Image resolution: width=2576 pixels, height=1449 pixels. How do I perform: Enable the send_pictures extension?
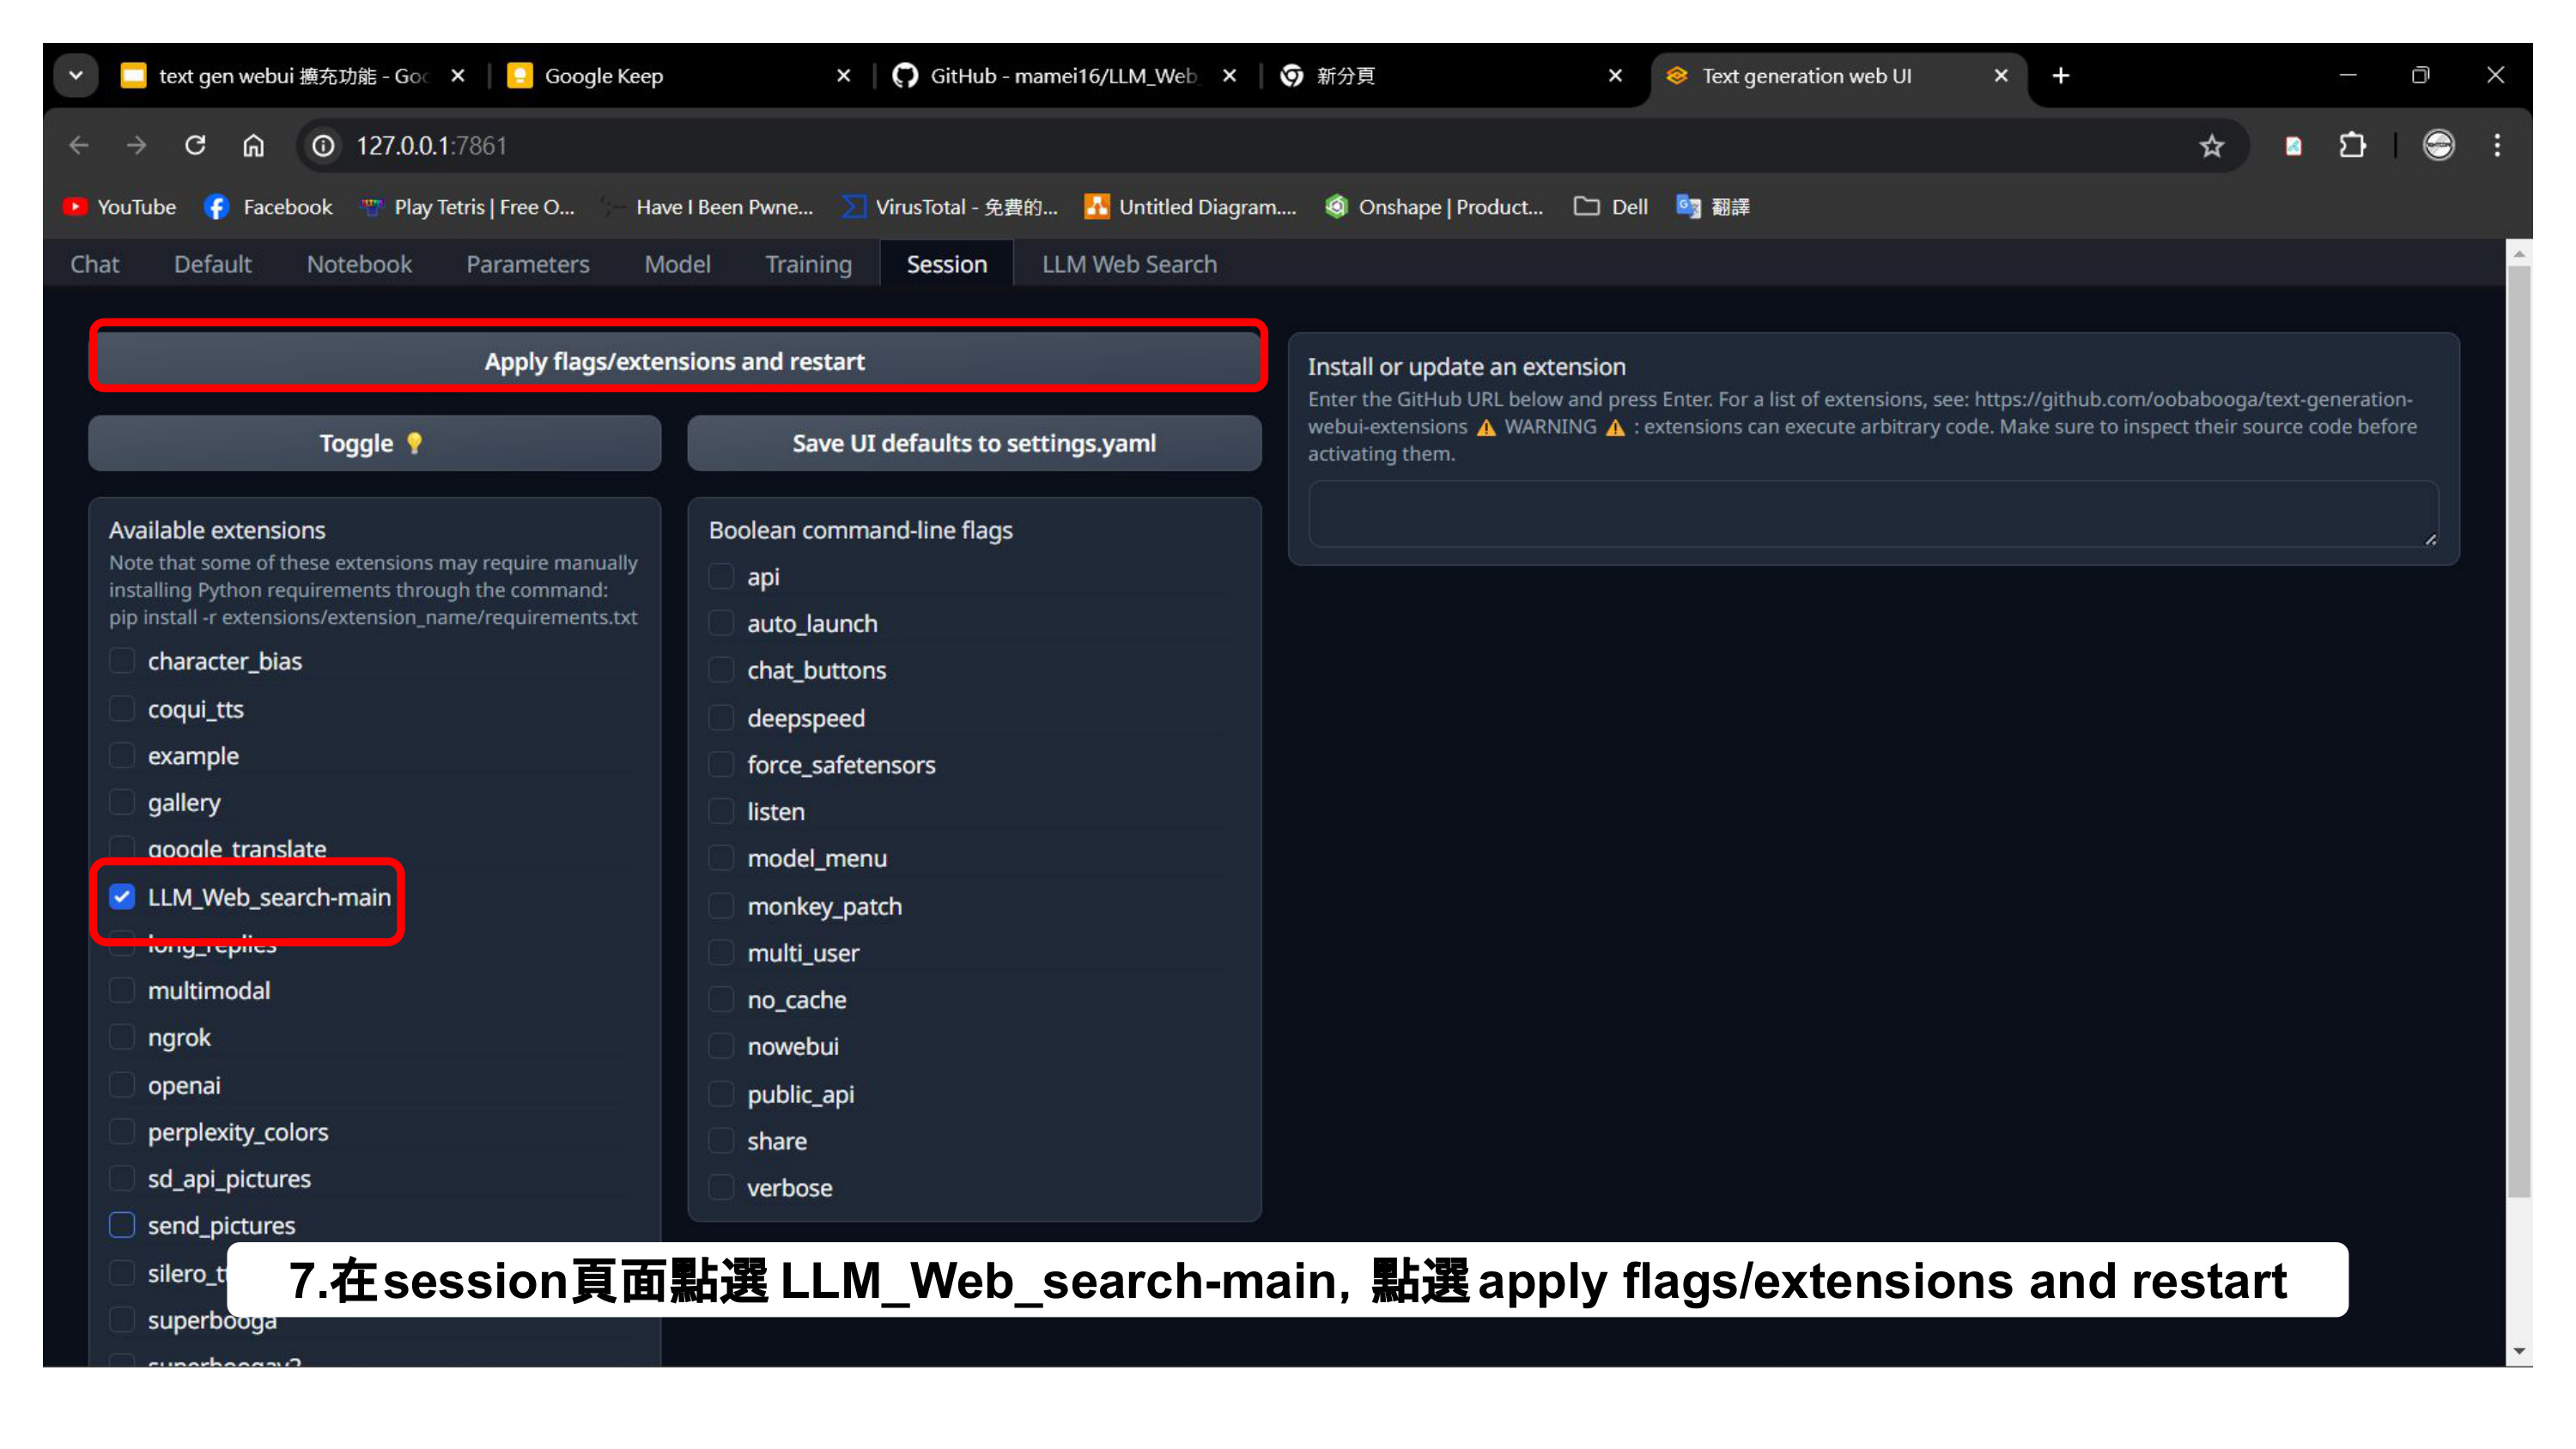click(122, 1225)
